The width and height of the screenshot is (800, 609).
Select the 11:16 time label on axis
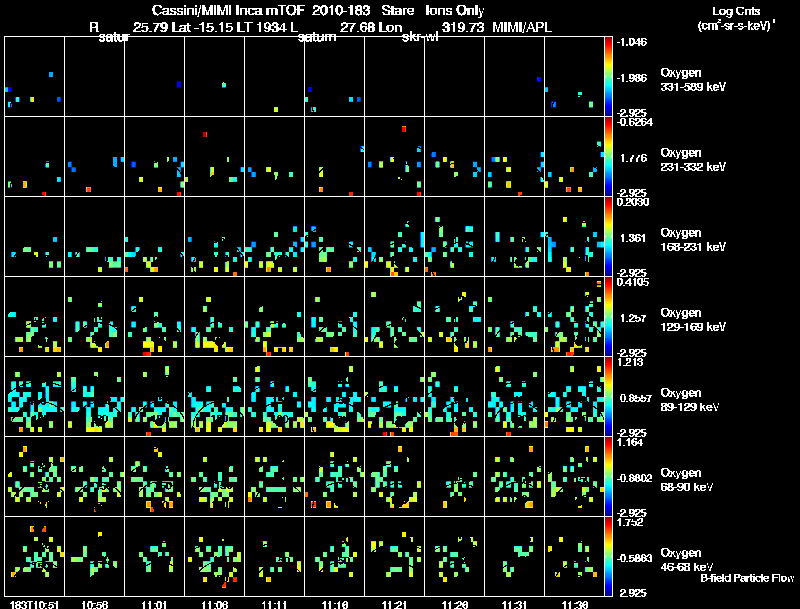tap(335, 604)
